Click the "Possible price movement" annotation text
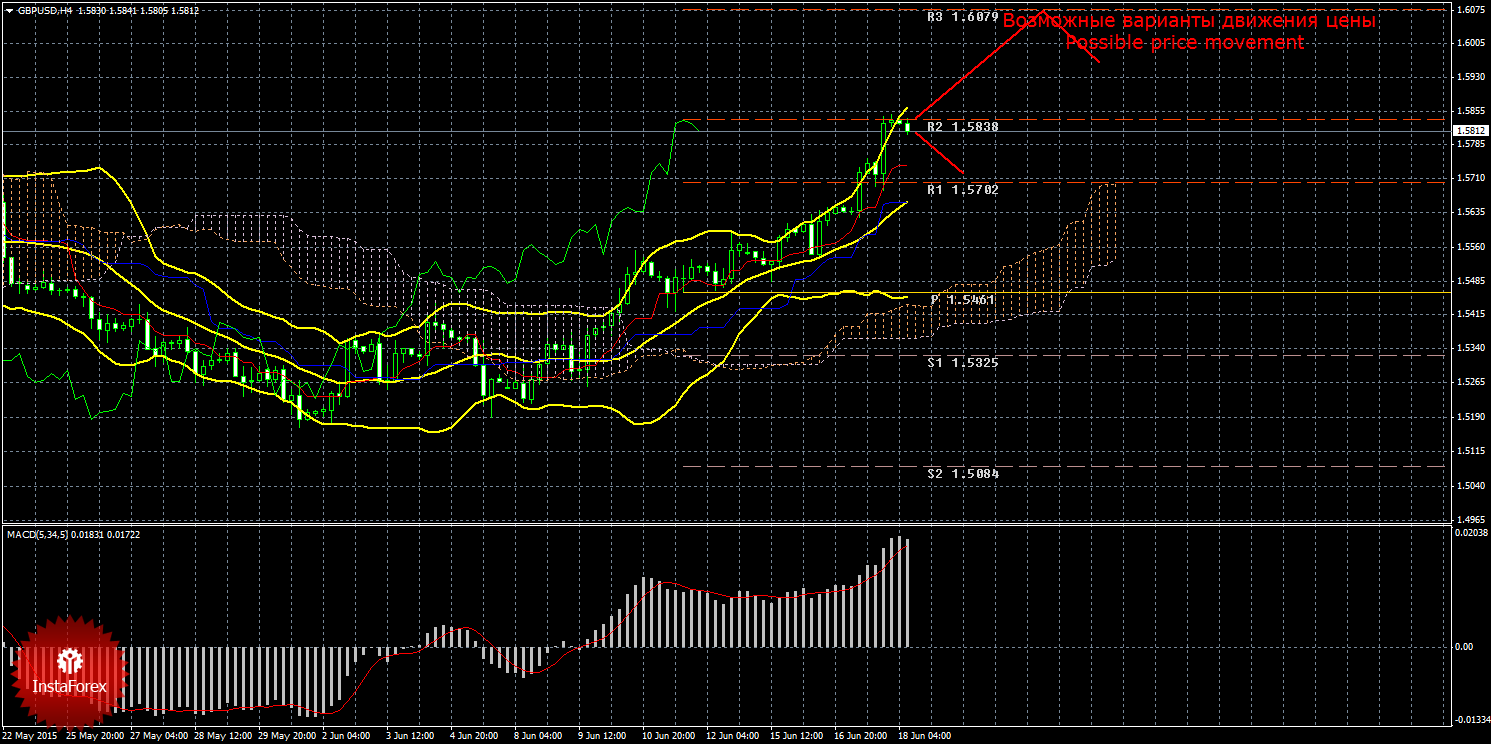This screenshot has height=744, width=1491. pyautogui.click(x=1185, y=43)
